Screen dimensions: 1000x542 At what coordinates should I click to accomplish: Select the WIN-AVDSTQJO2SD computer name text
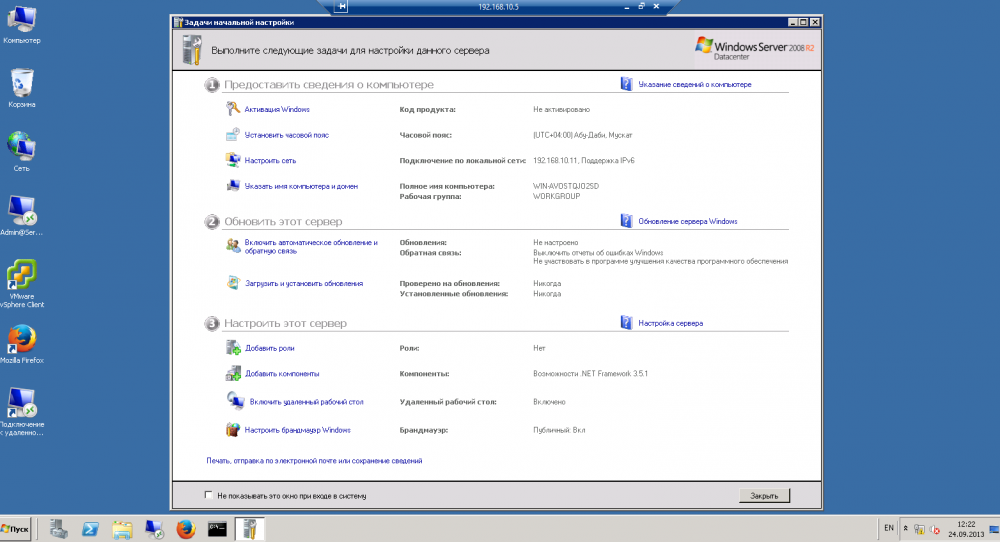click(x=566, y=186)
